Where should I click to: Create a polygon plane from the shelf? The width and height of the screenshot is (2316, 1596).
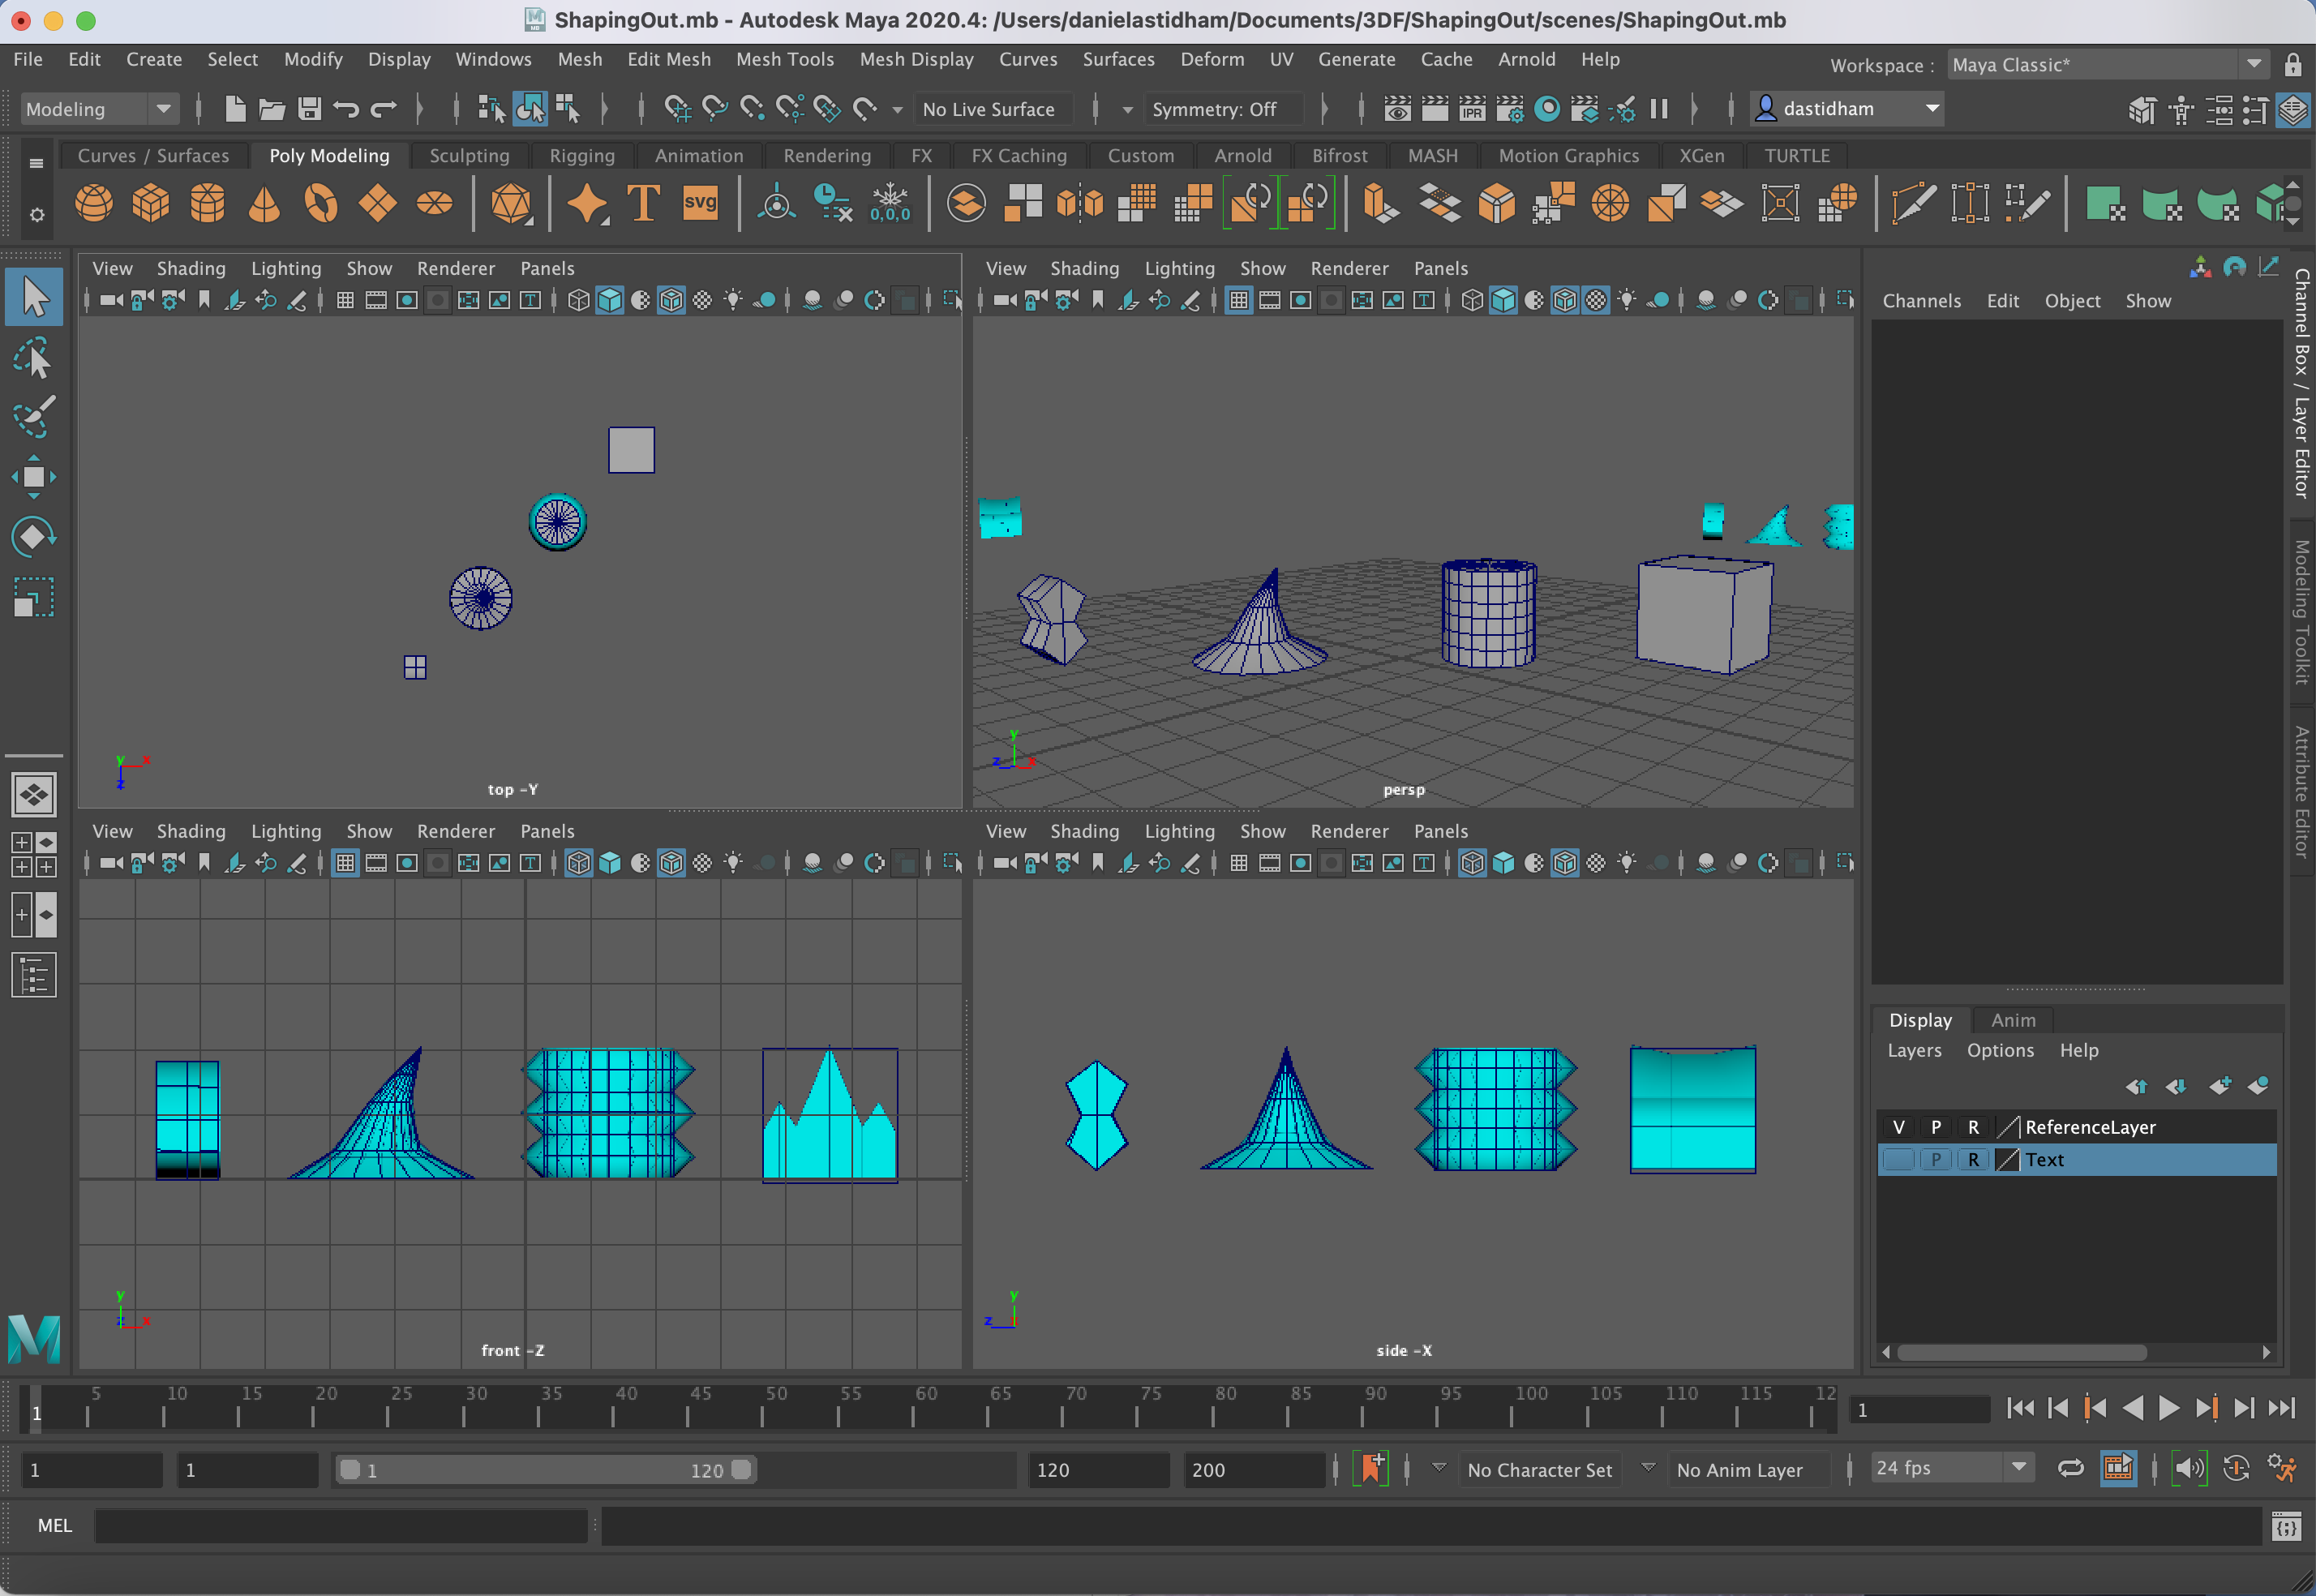[x=378, y=204]
